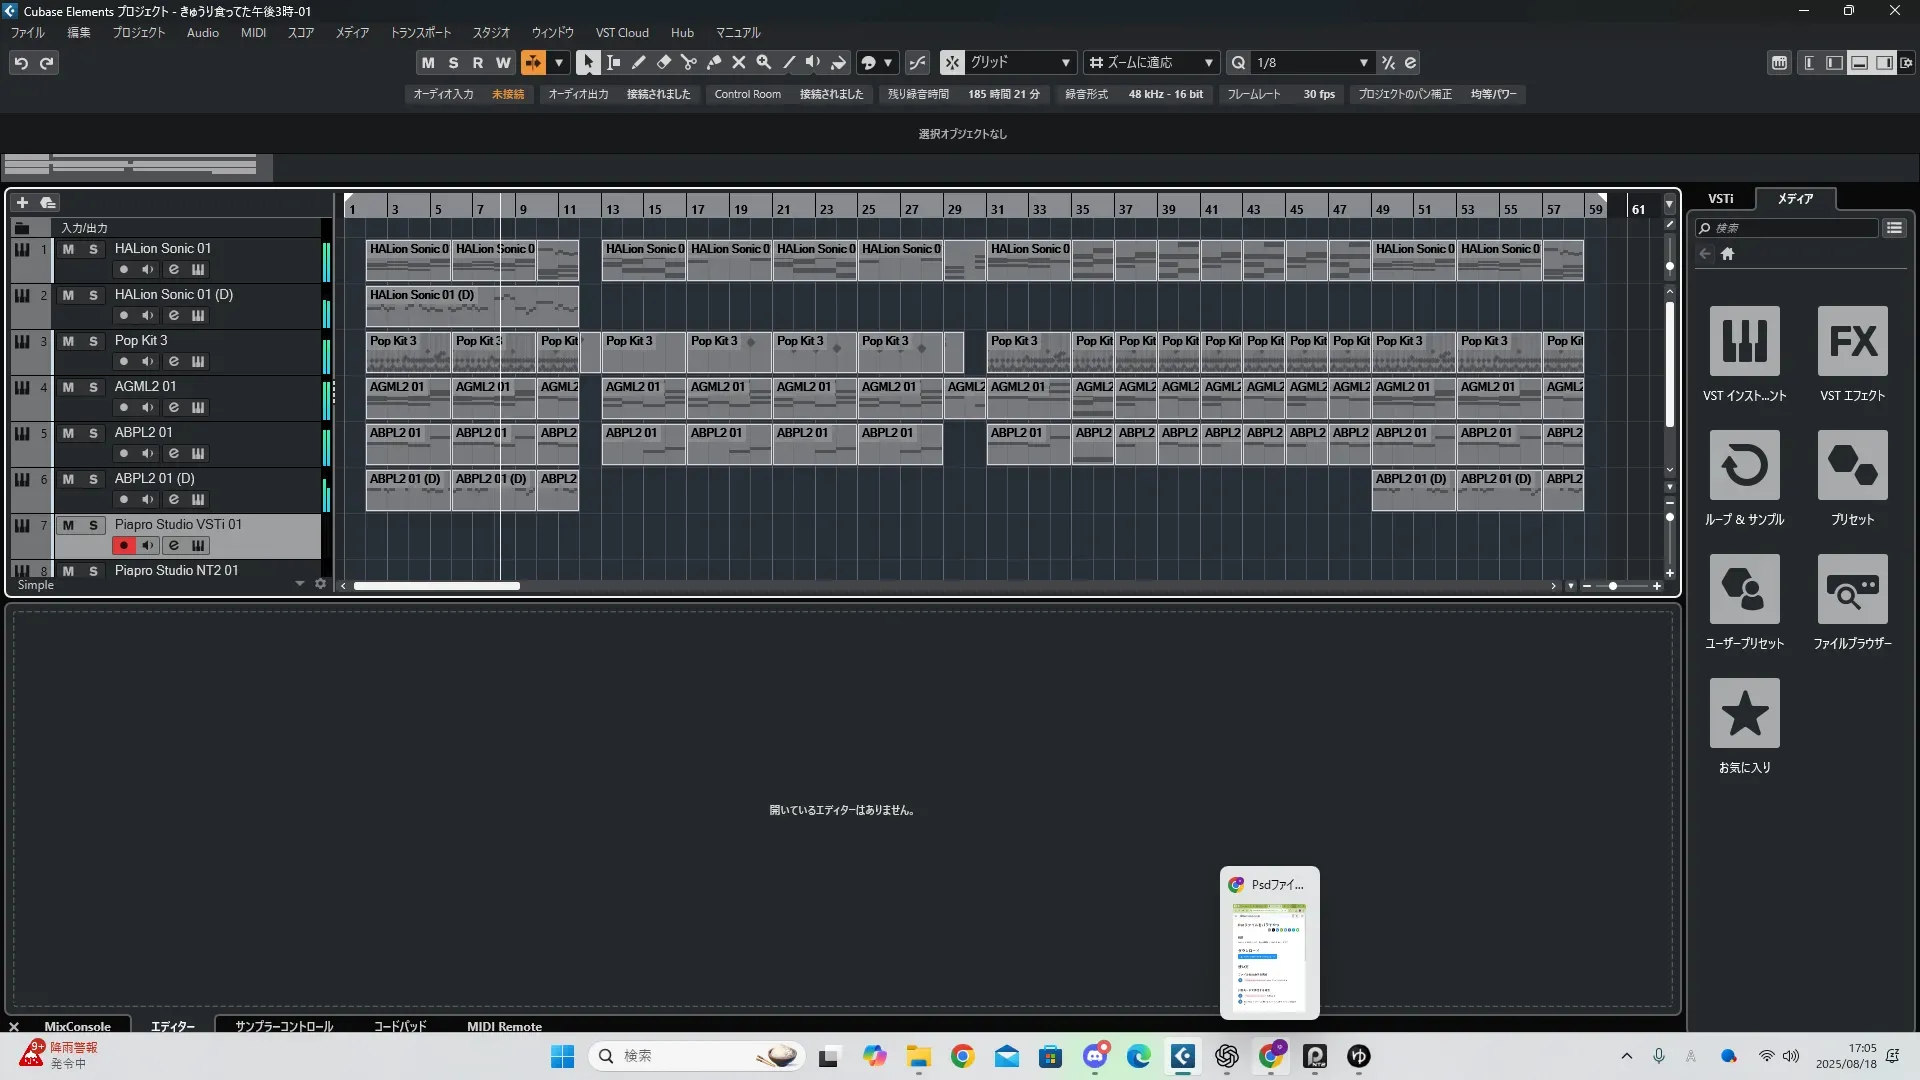Open the Transport menu
This screenshot has height=1080, width=1920.
(420, 33)
